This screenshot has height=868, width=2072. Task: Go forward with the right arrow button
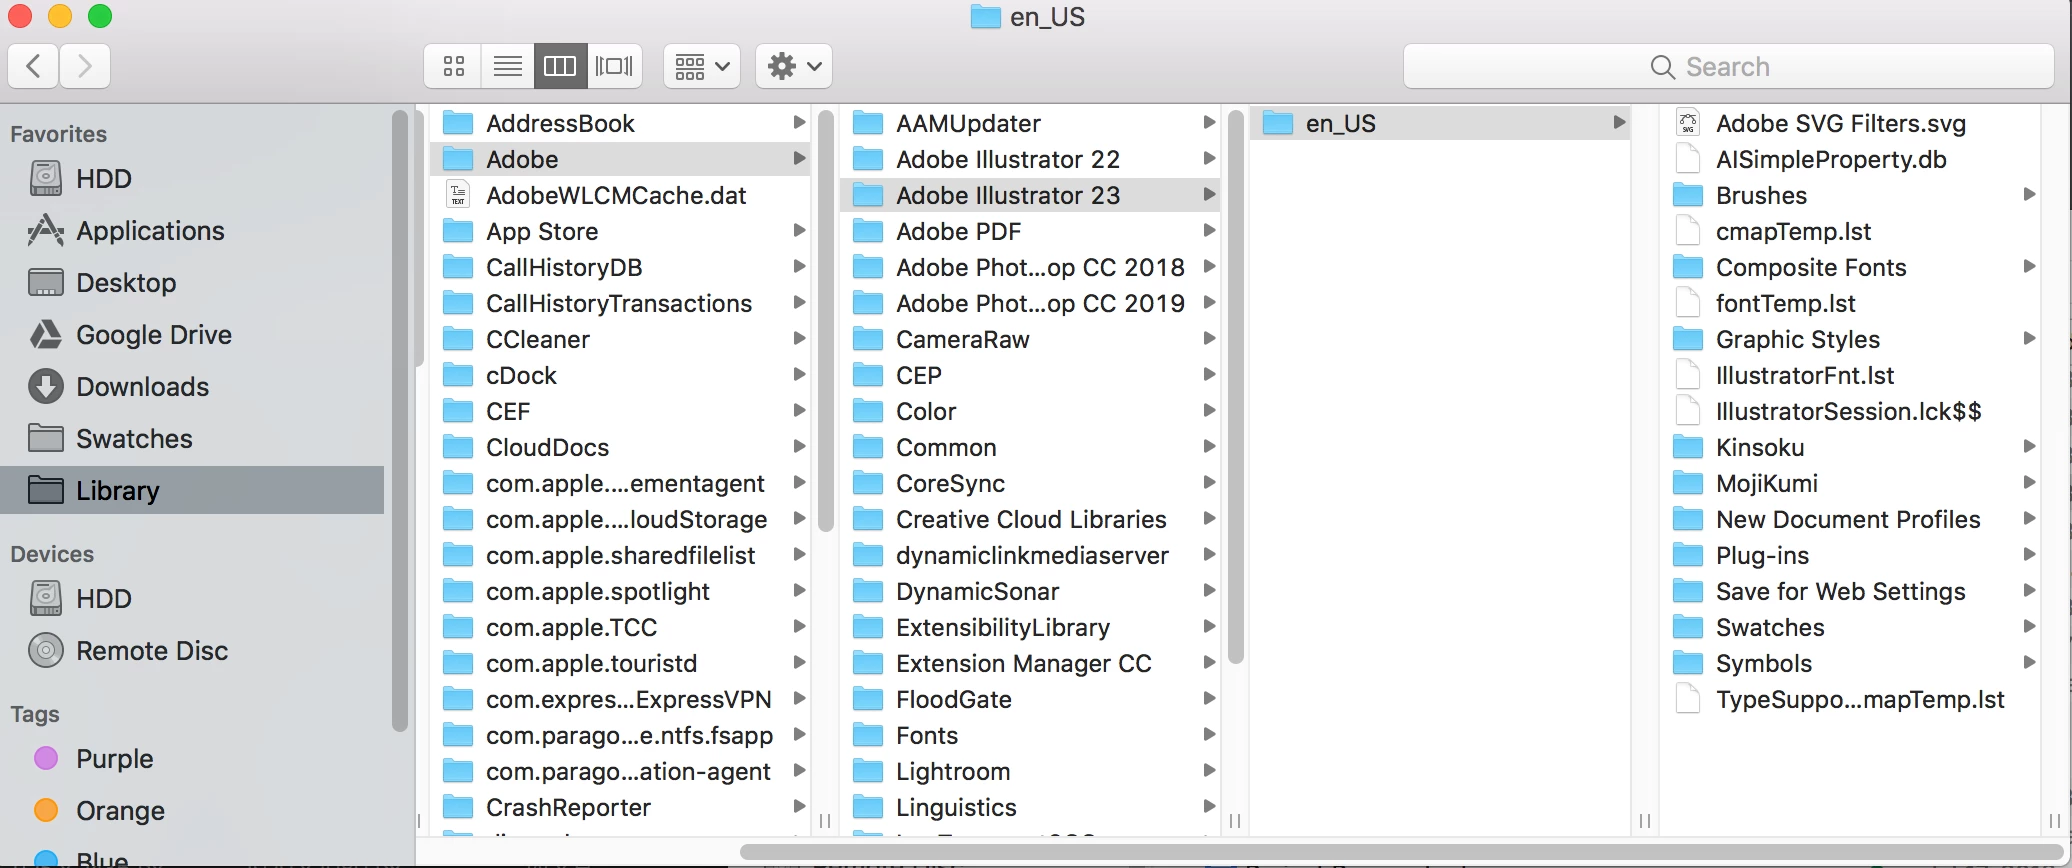(85, 67)
